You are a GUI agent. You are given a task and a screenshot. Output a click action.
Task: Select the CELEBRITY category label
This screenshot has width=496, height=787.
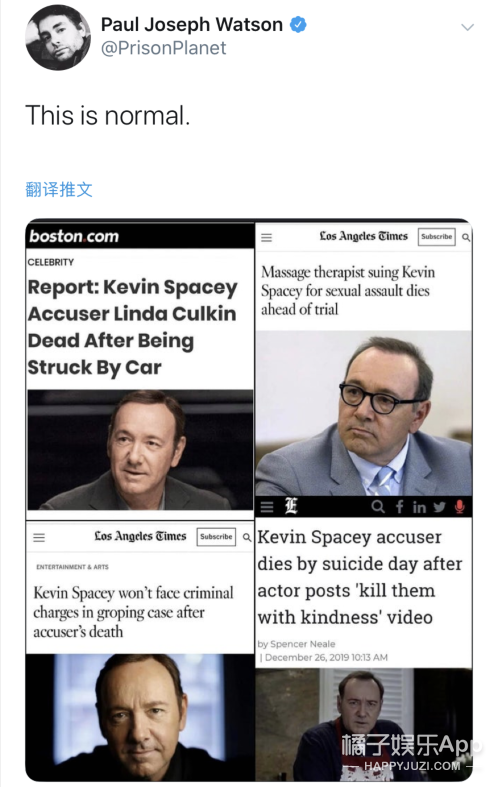point(51,262)
